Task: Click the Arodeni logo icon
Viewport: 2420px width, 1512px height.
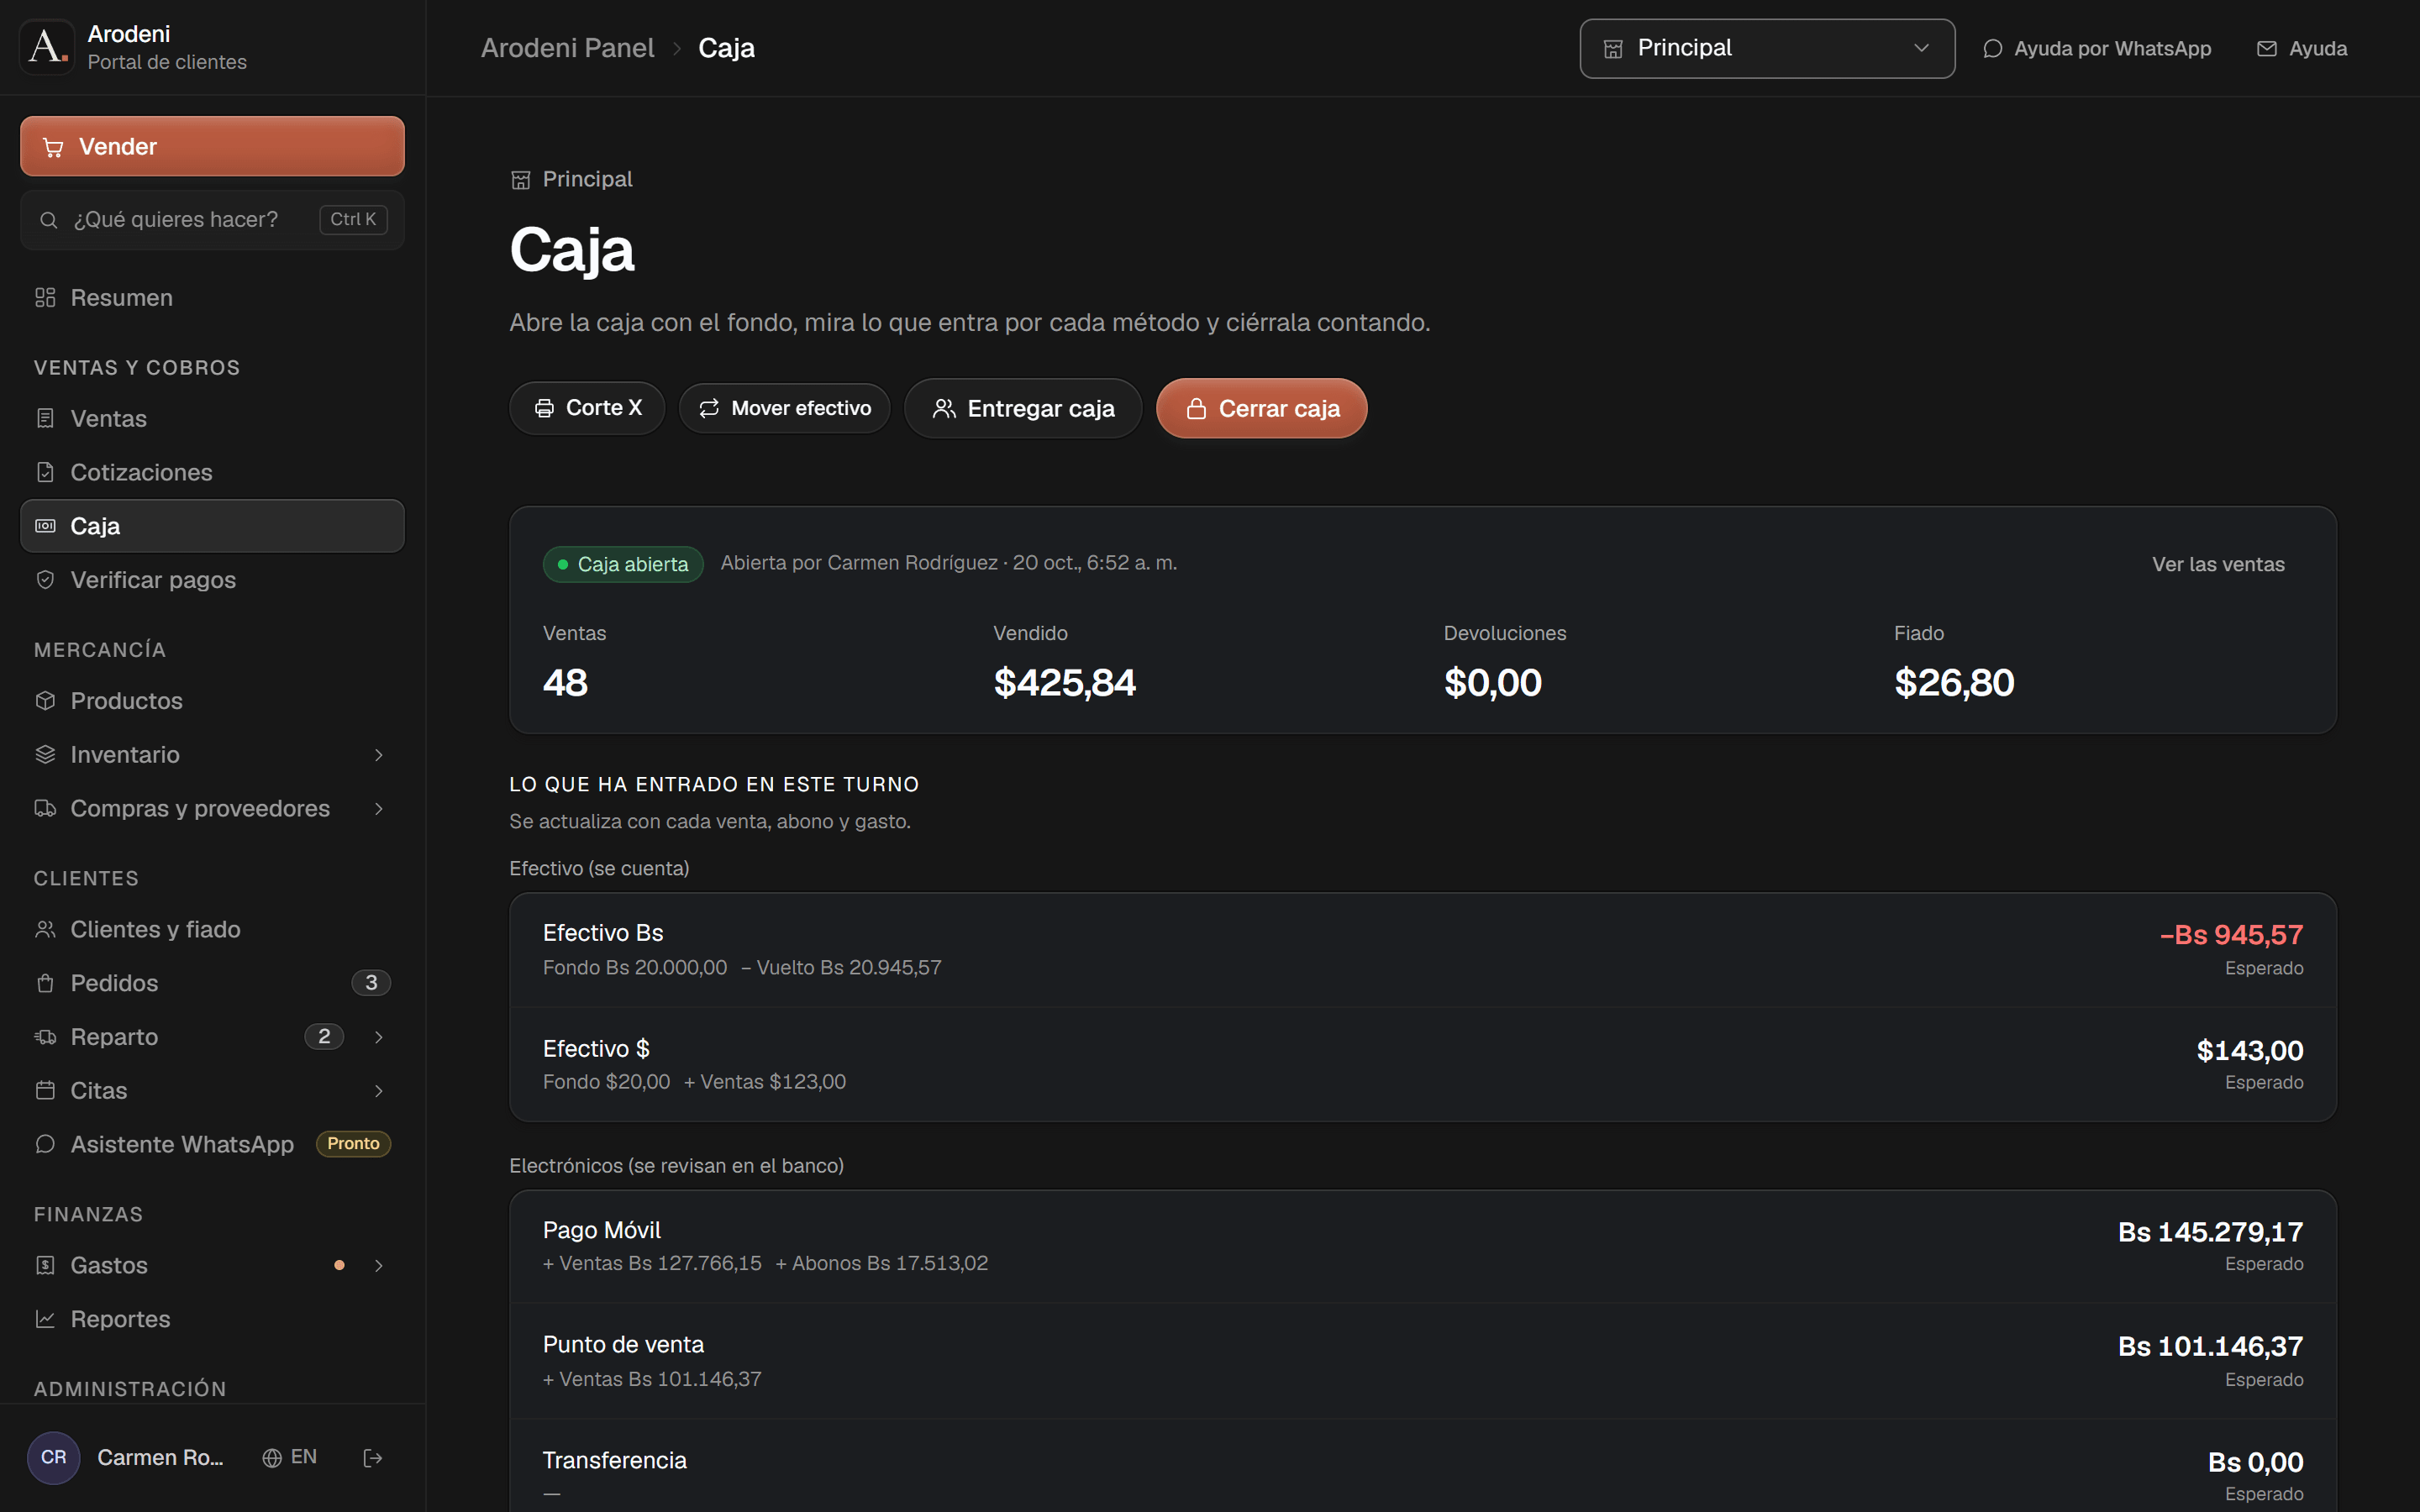Action: coord(47,47)
